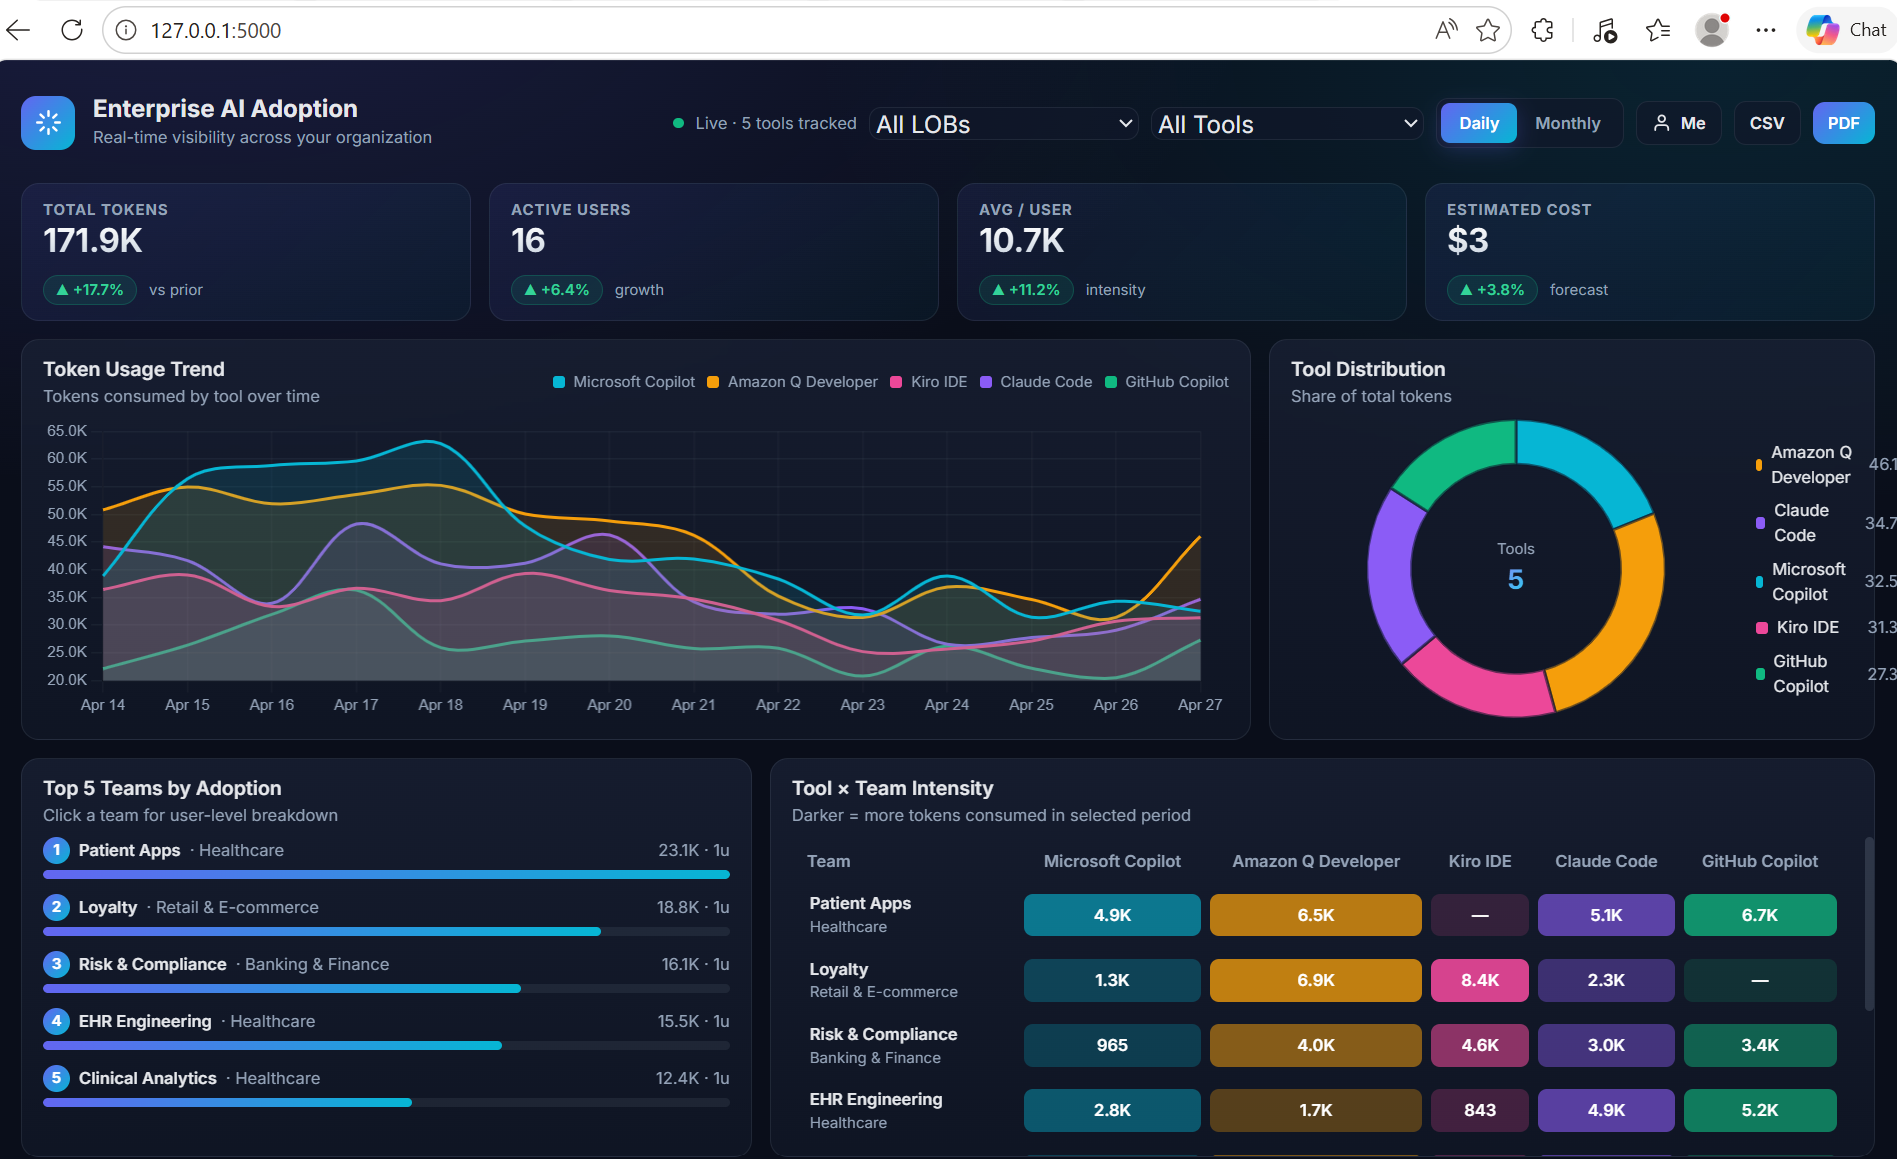Open browser settings and more menu
Image resolution: width=1897 pixels, height=1159 pixels.
[x=1766, y=30]
